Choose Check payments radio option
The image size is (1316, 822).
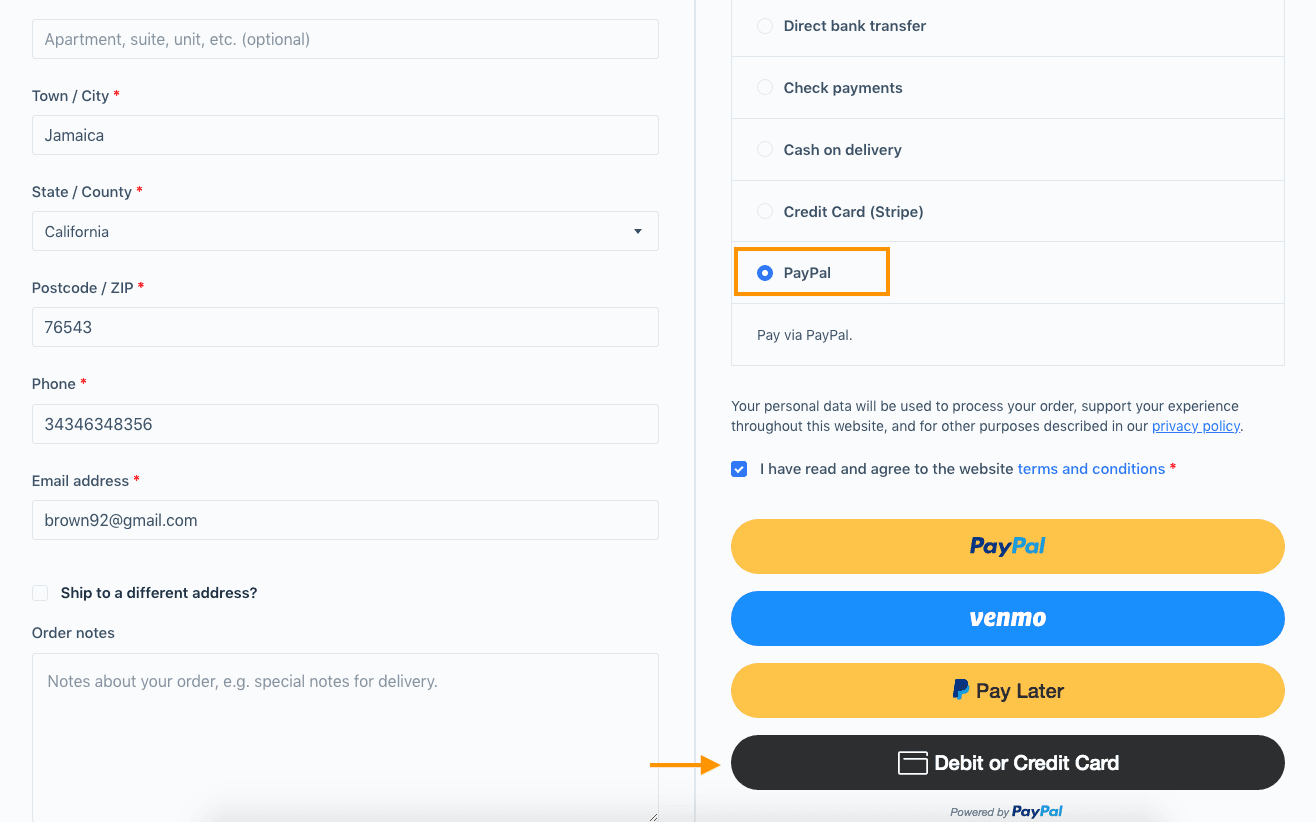(765, 88)
